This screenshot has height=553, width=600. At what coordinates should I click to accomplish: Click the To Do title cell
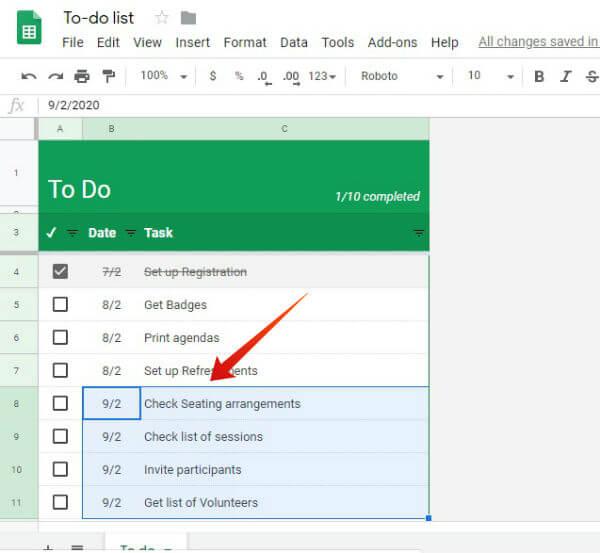pos(80,189)
